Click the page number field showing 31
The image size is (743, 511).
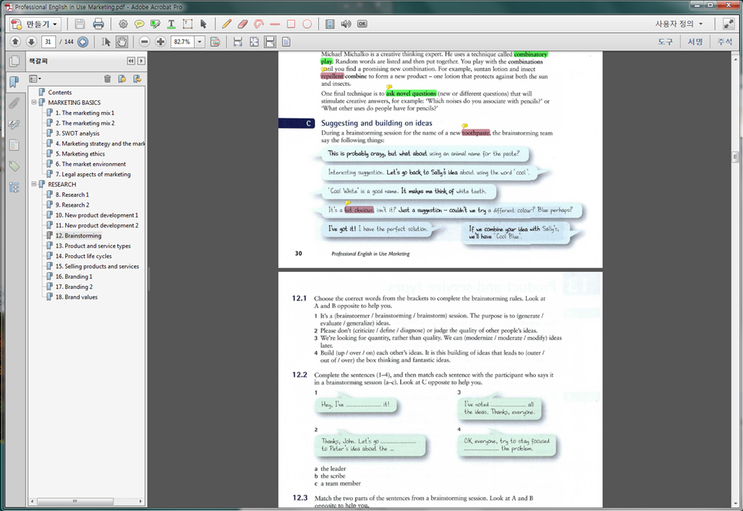[x=48, y=42]
